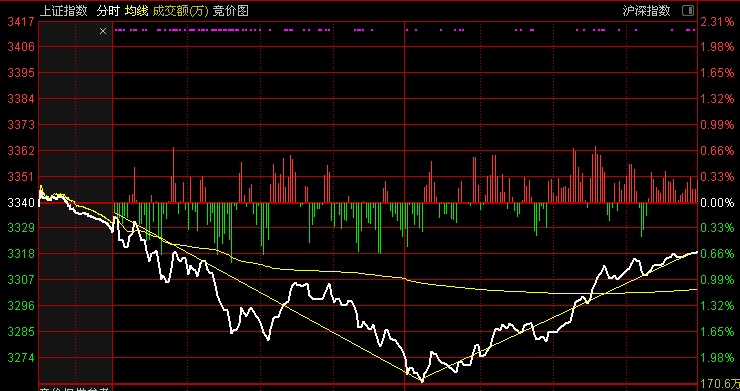Click the 3395 price axis label

[x=21, y=73]
